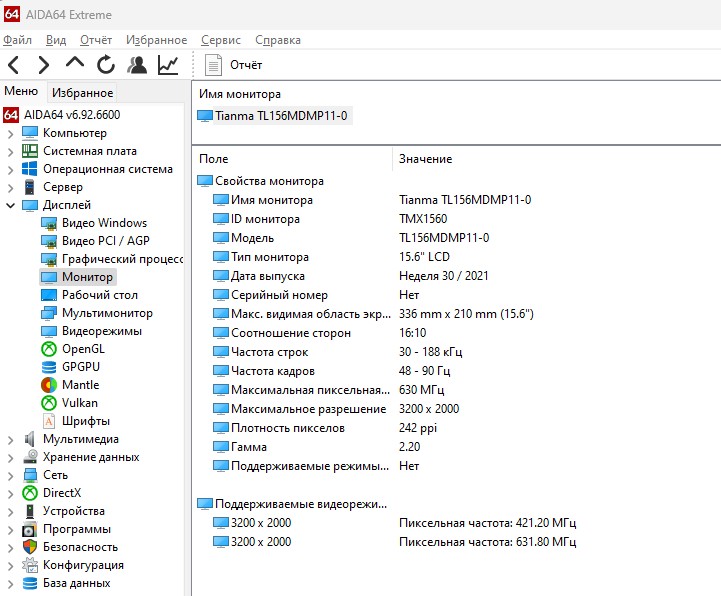This screenshot has width=721, height=596.
Task: Open the user management icon
Action: 137,65
